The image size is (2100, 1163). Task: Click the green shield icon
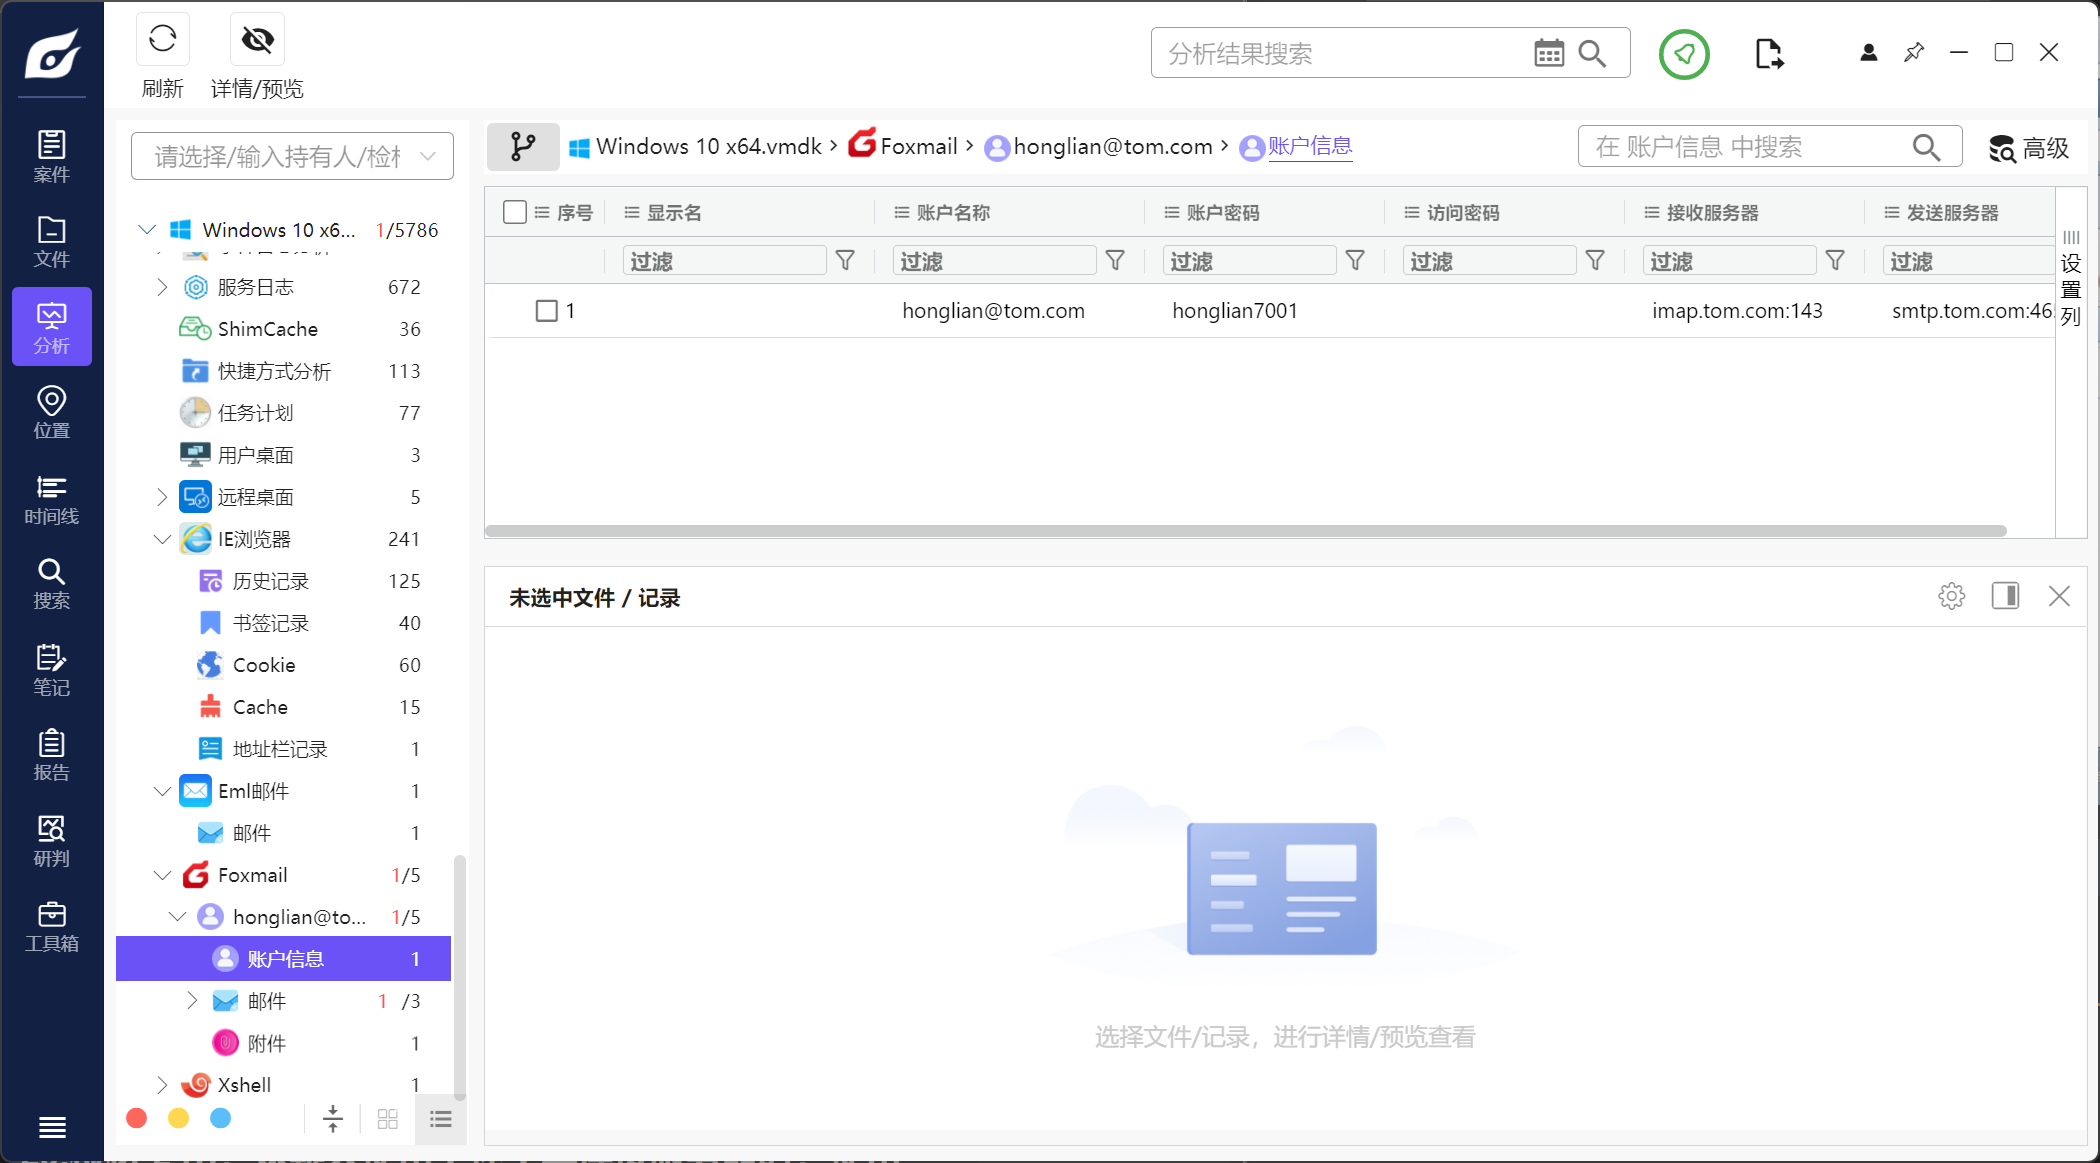click(x=1684, y=54)
